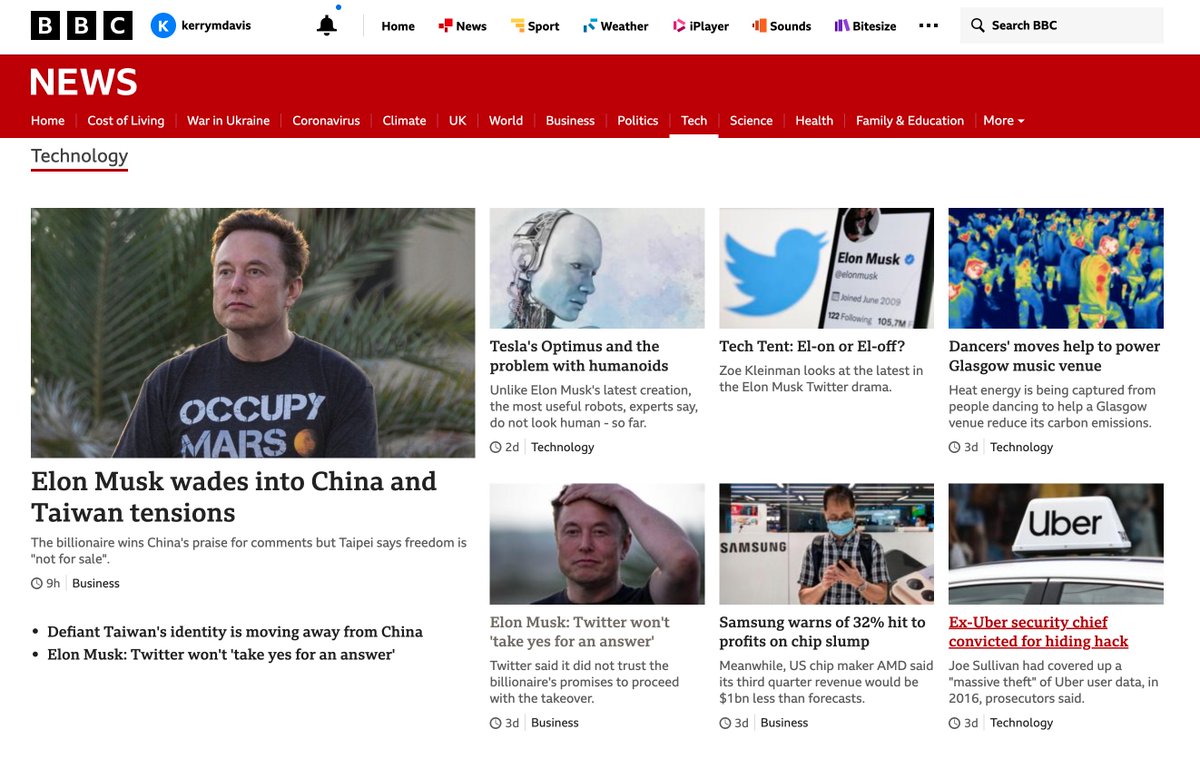The image size is (1200, 769).
Task: Open the Family & Education section
Action: tap(910, 120)
